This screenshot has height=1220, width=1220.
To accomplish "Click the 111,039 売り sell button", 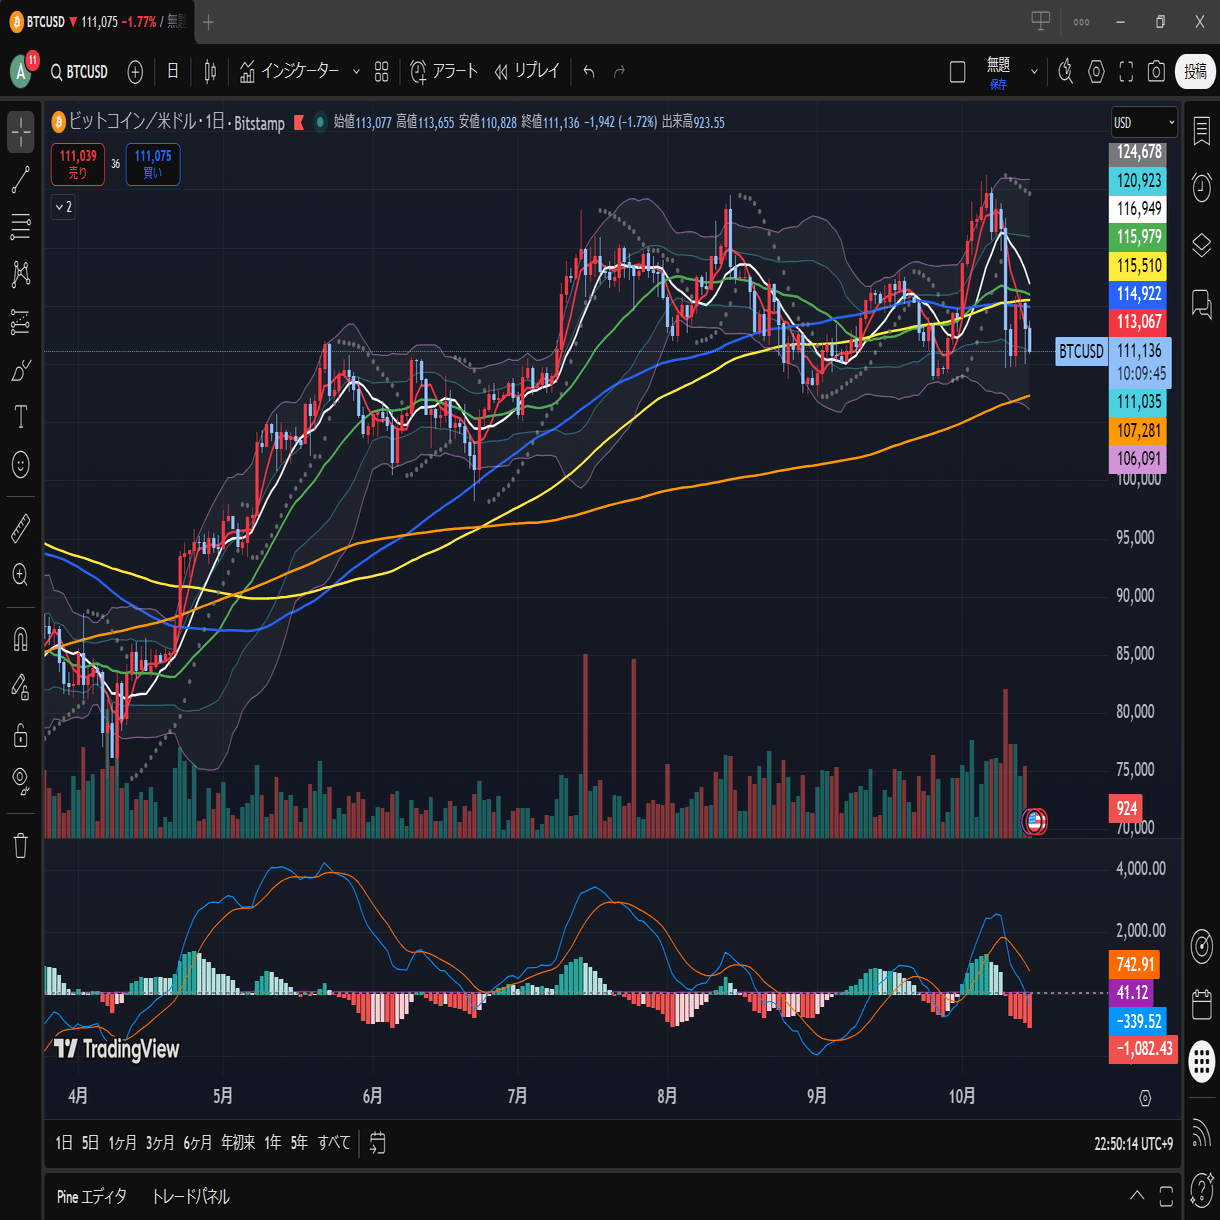I will [78, 164].
